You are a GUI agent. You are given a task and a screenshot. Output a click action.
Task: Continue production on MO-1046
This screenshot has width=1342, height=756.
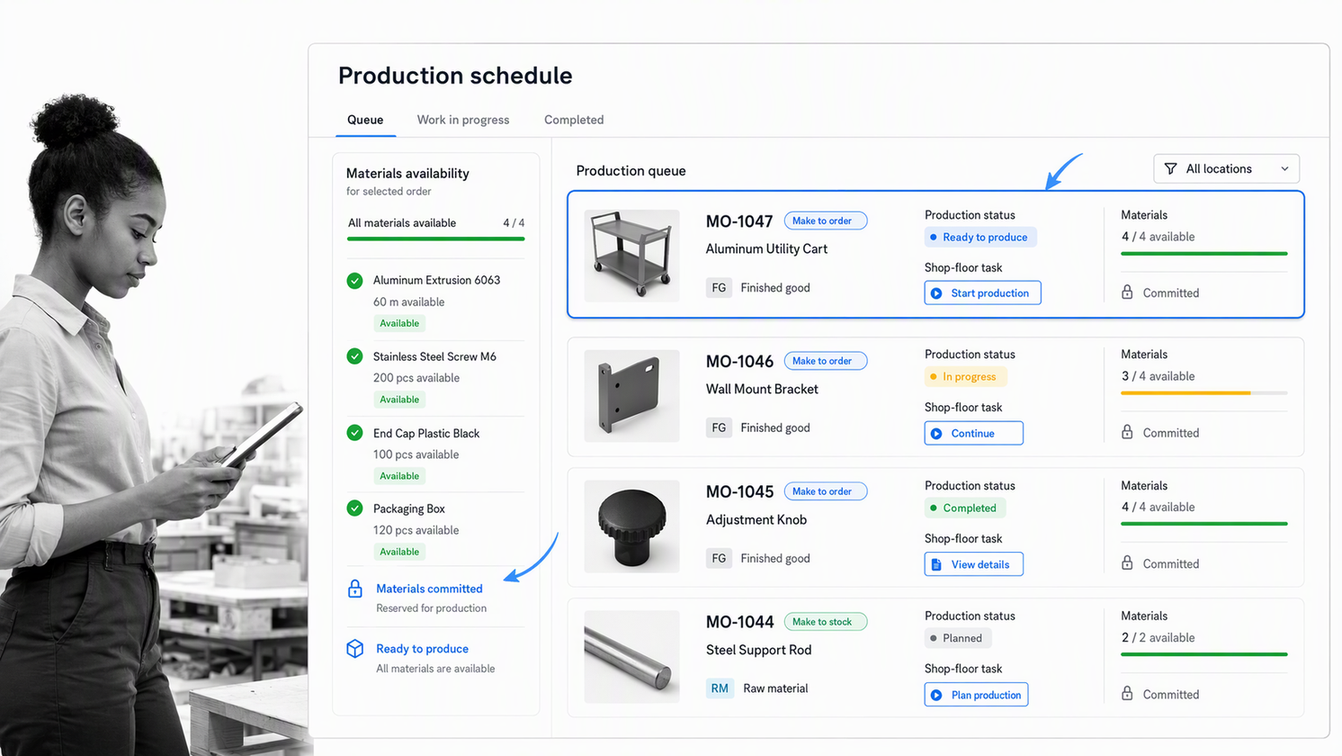[974, 434]
